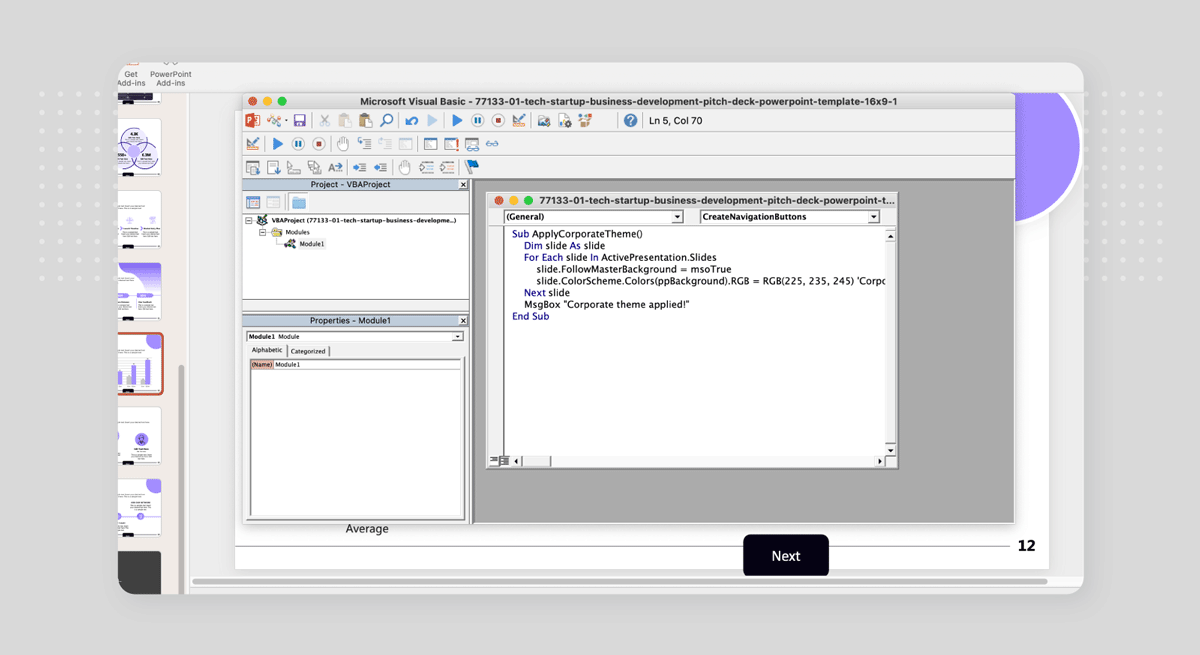Select the highlighted bar-chart slide thumbnail
This screenshot has height=655, width=1200.
(140, 364)
